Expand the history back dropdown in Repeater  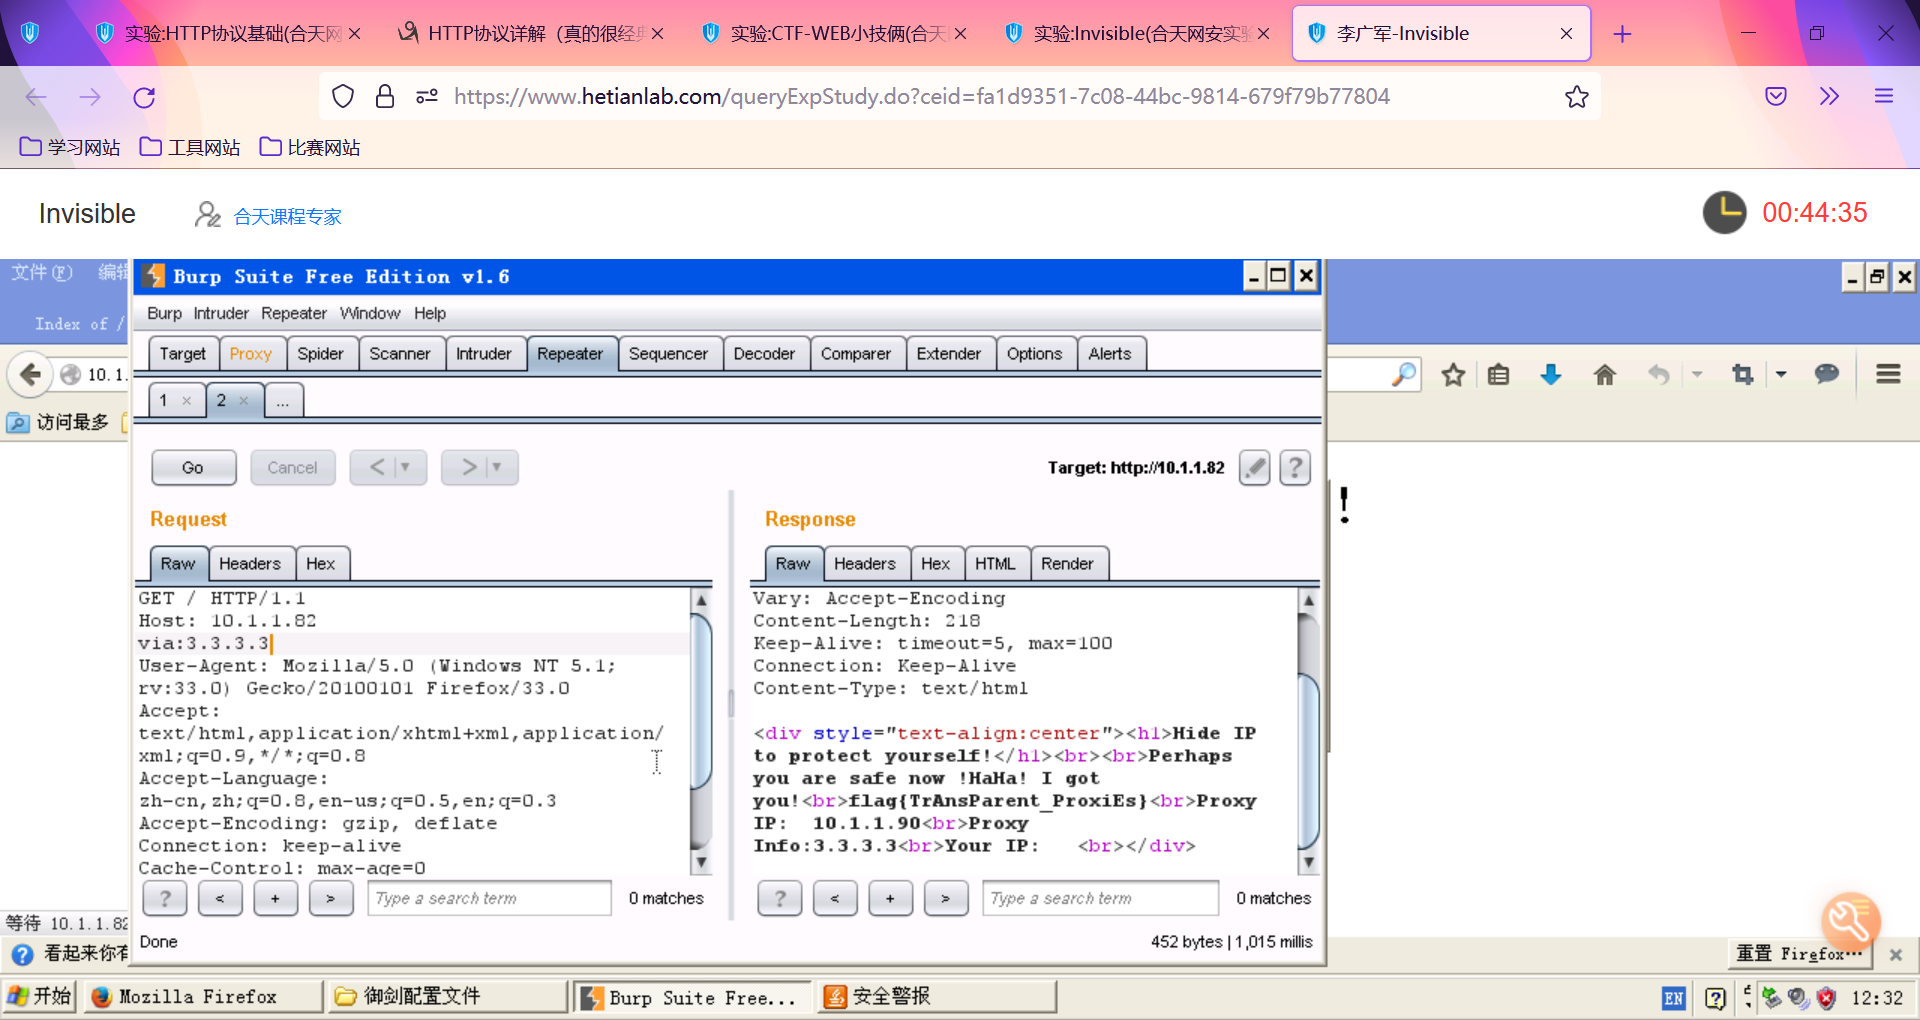click(405, 467)
